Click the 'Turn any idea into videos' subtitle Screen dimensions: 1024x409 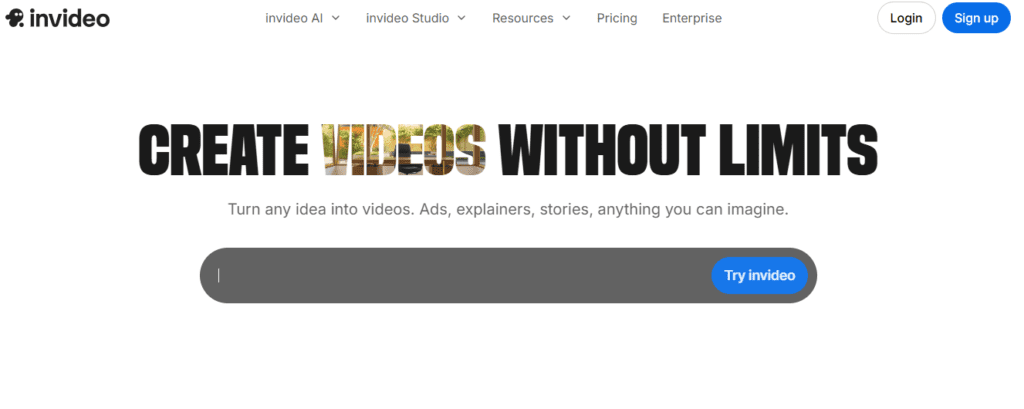tap(508, 210)
